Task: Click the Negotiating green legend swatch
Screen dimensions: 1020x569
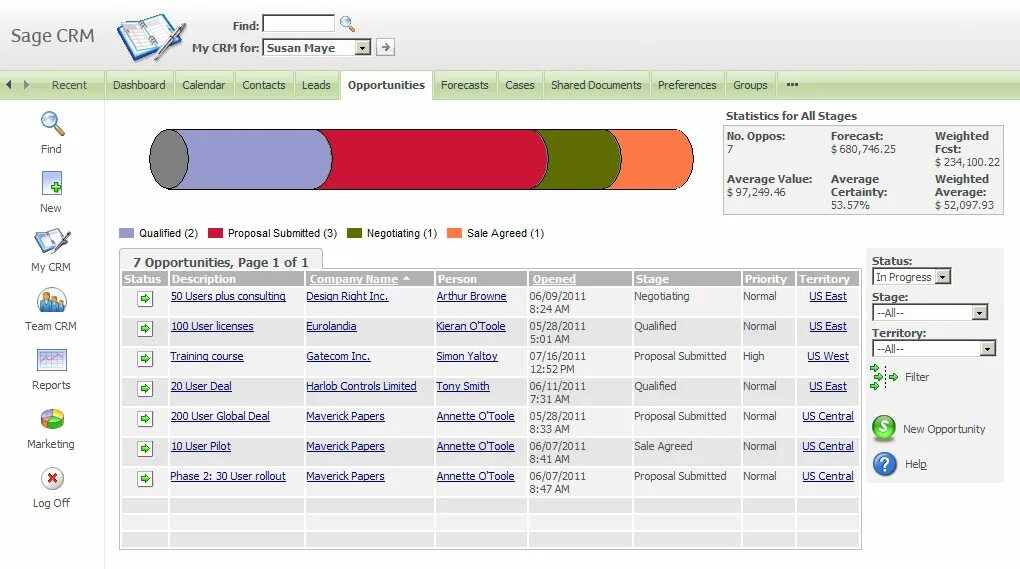Action: (355, 233)
